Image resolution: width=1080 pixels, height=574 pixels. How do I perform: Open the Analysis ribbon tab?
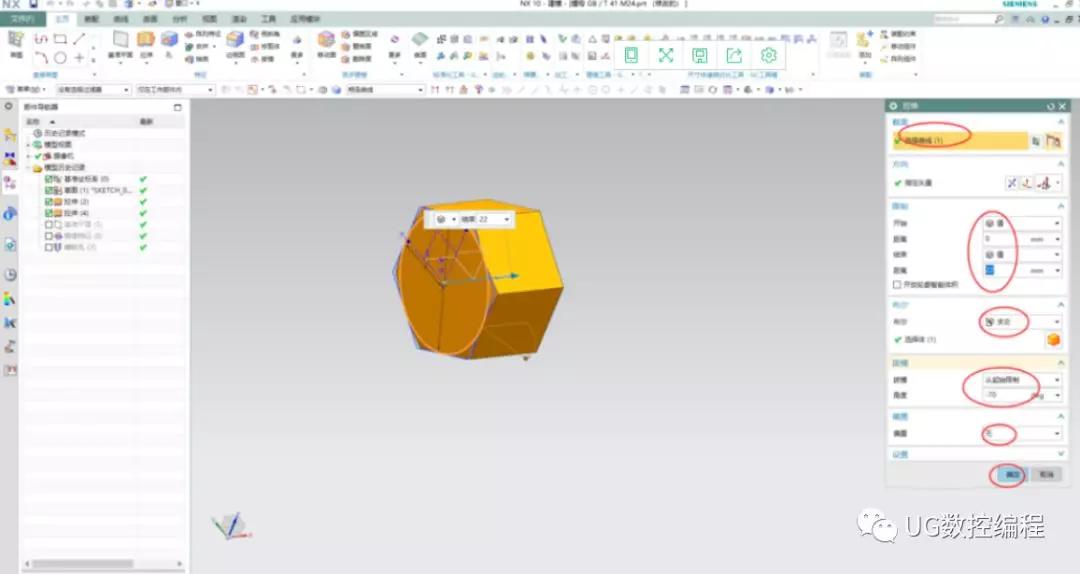(180, 19)
